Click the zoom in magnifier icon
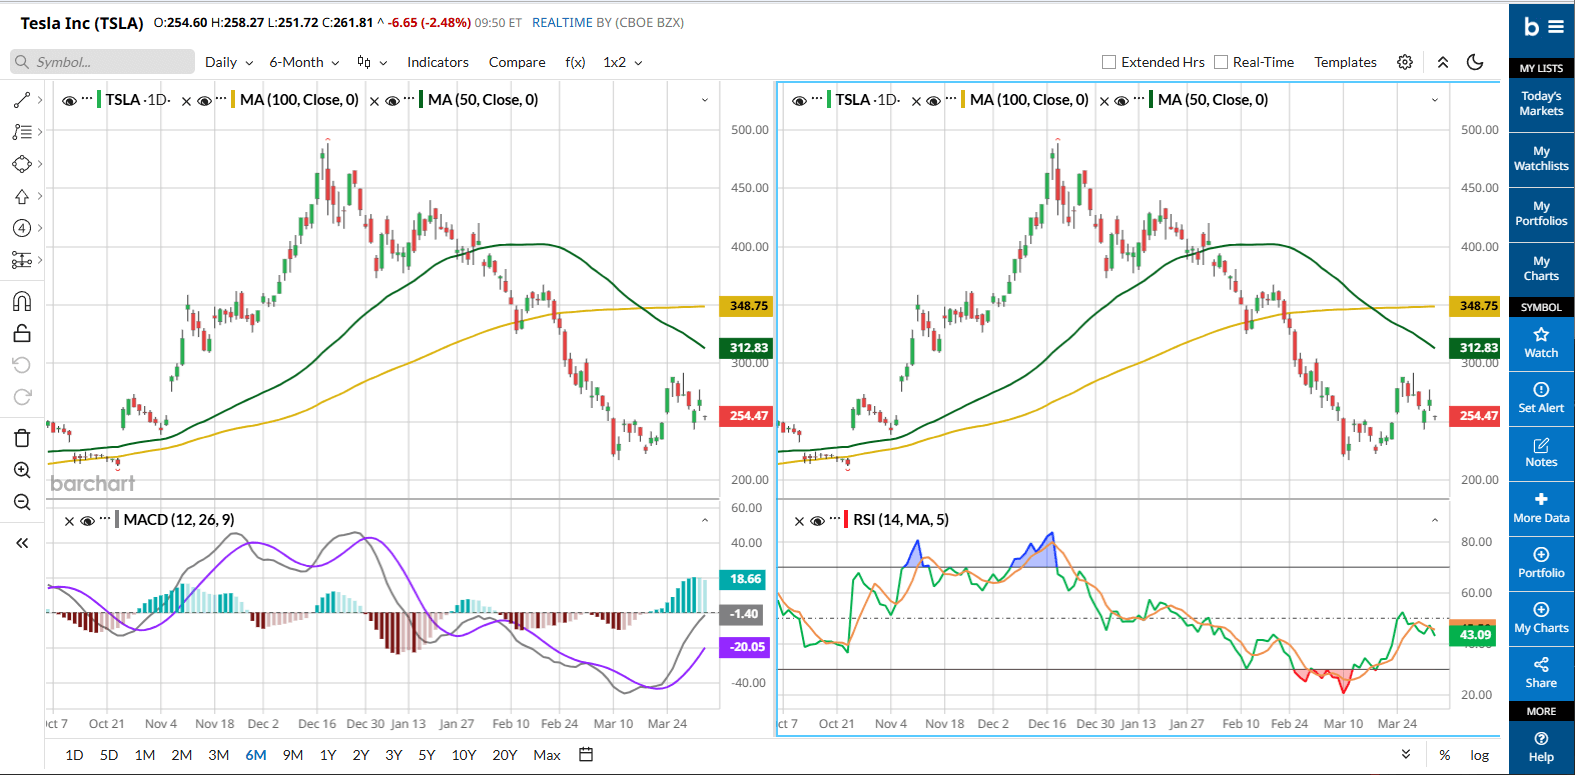The height and width of the screenshot is (775, 1575). click(x=22, y=470)
